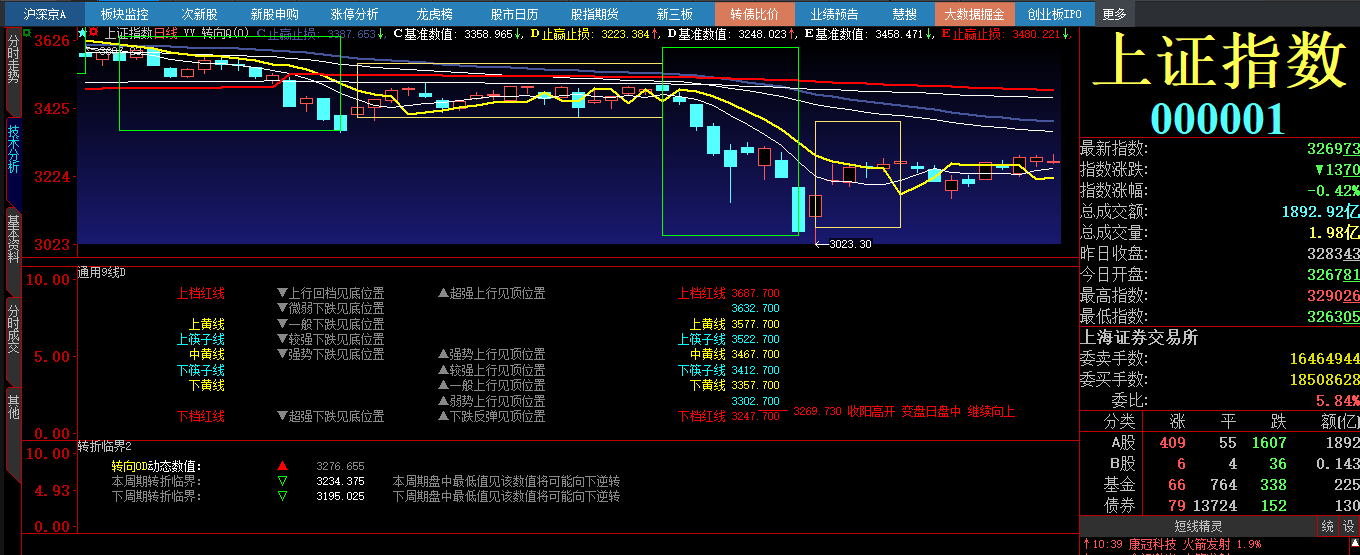Open the 设 settings button in 短线精灵 bar
The height and width of the screenshot is (555, 1360).
[x=1348, y=526]
